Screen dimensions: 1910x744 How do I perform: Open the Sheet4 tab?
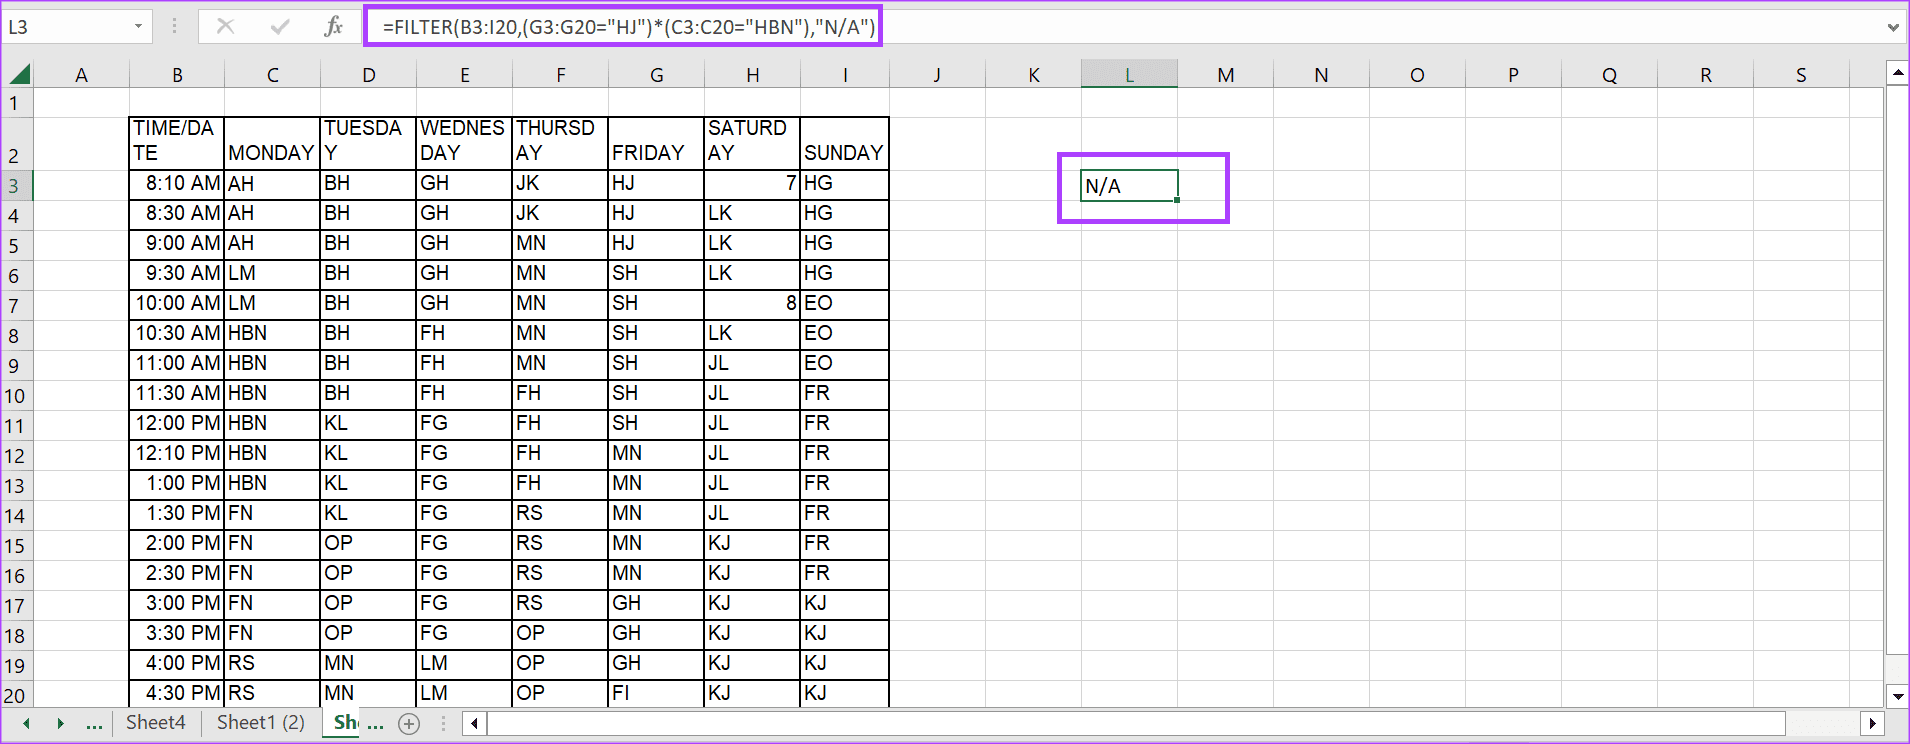pos(155,723)
